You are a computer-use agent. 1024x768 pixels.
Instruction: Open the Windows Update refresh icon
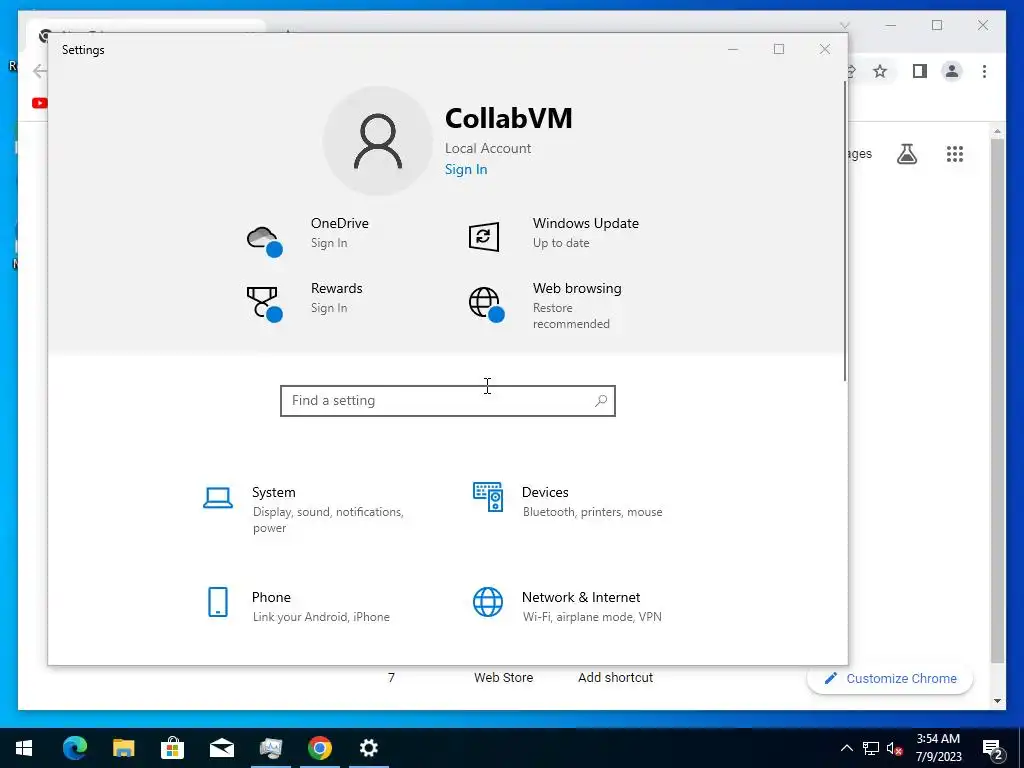(484, 236)
